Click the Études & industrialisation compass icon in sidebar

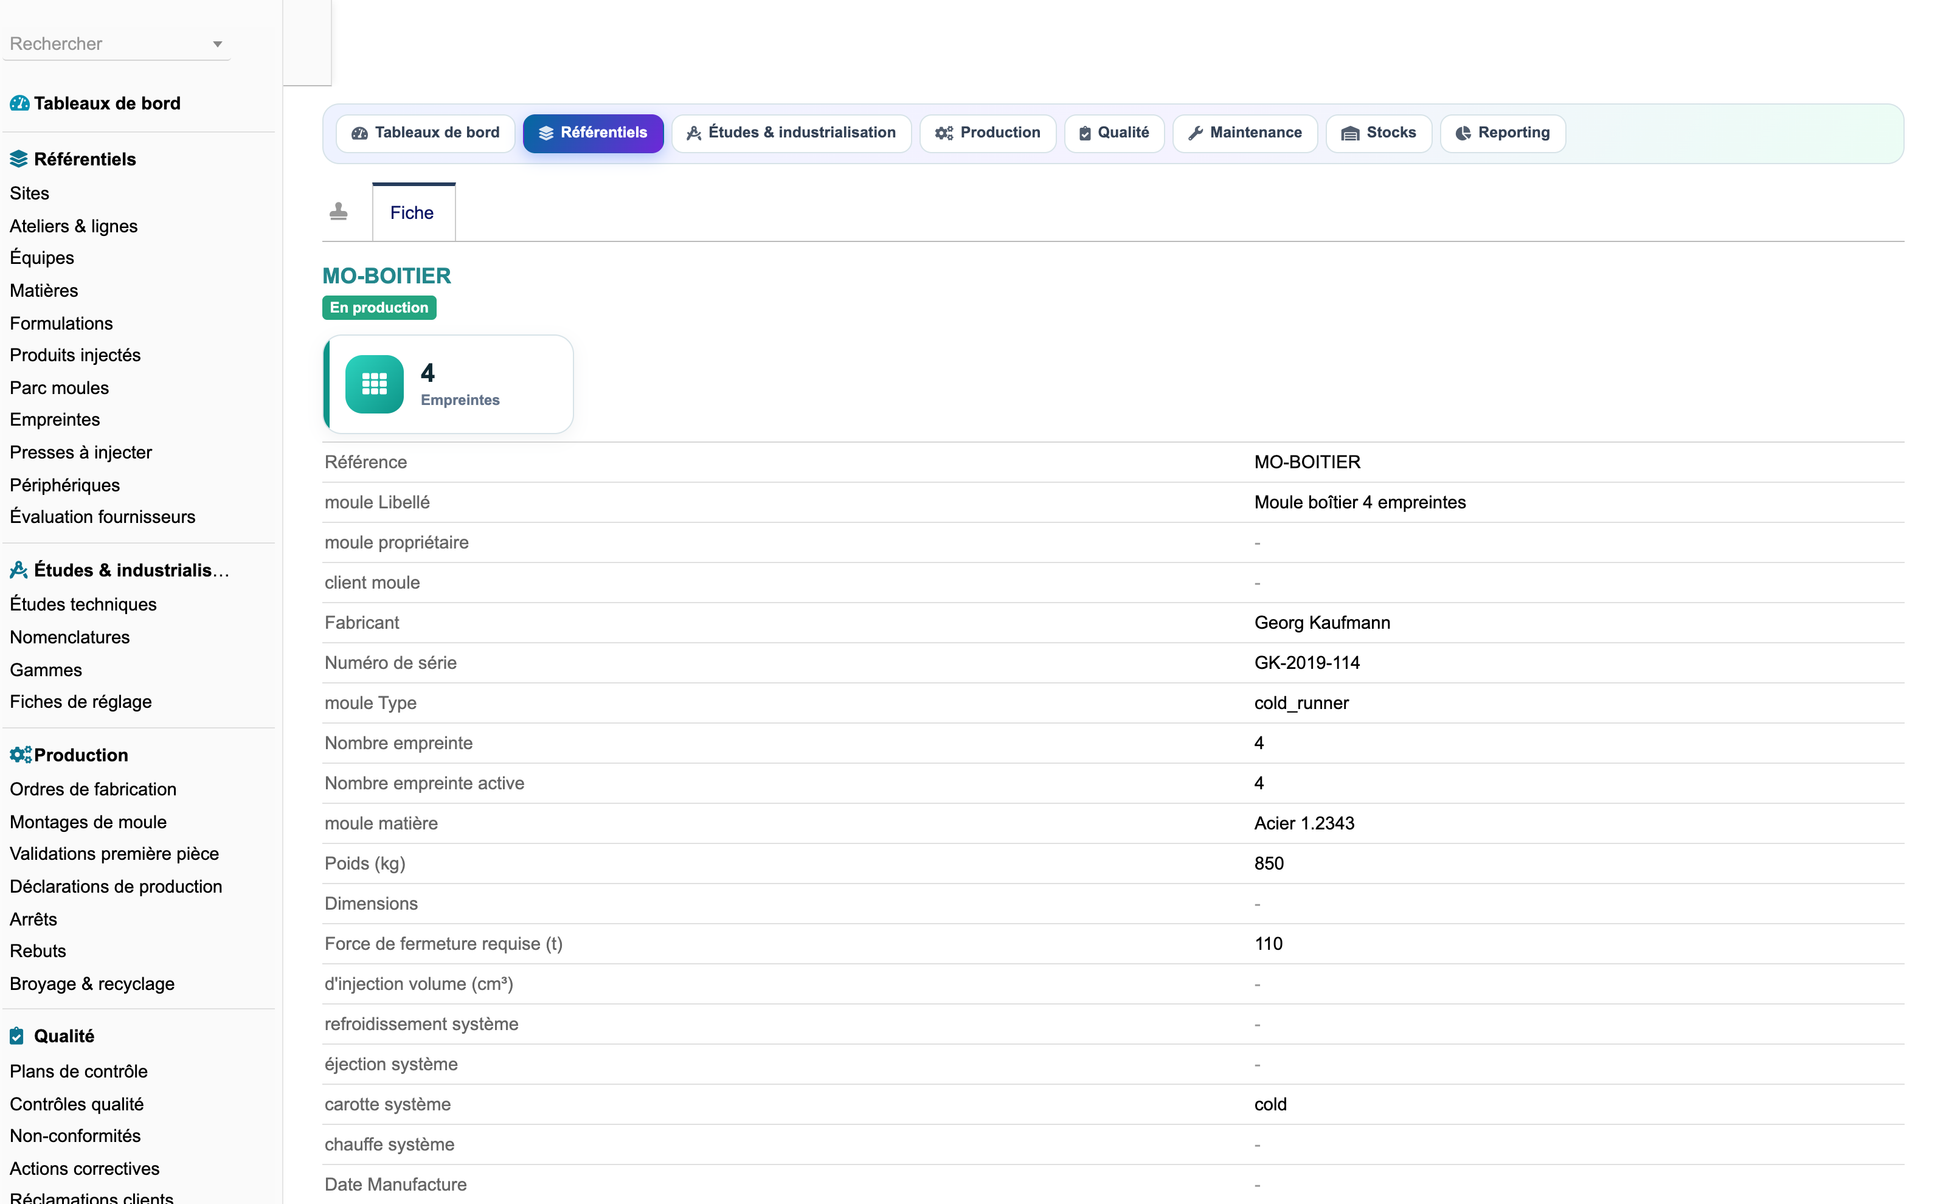pos(19,570)
